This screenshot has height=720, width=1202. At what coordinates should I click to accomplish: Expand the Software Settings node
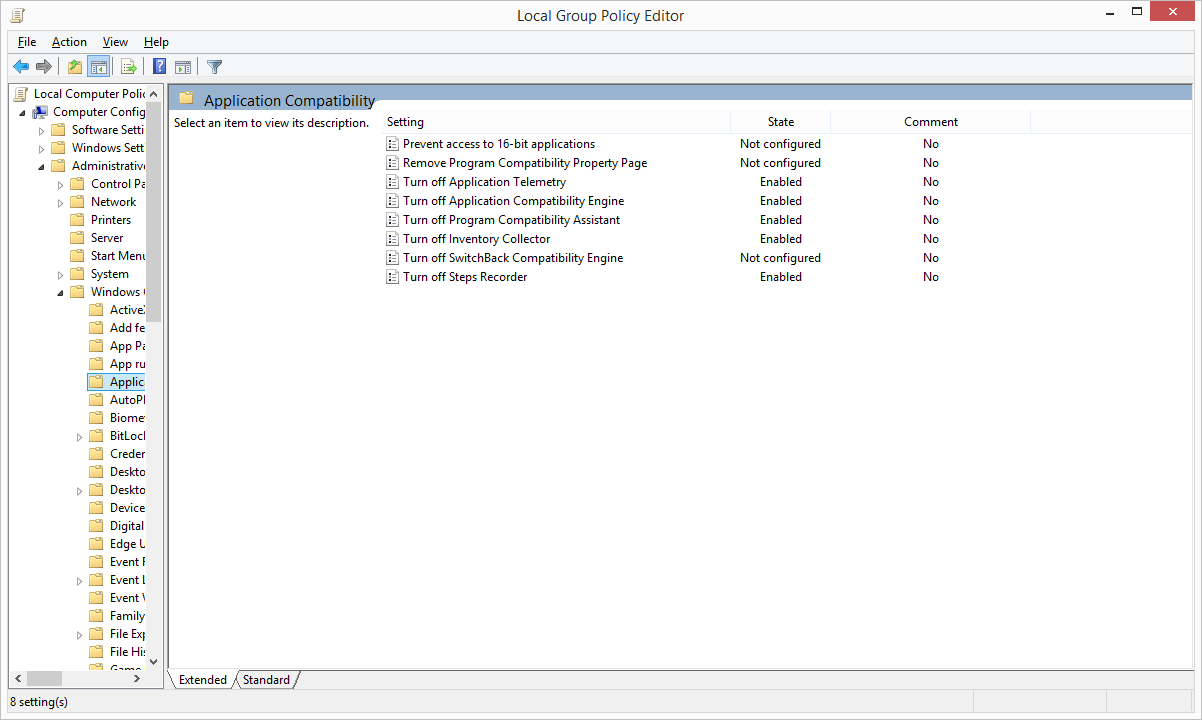tap(41, 130)
